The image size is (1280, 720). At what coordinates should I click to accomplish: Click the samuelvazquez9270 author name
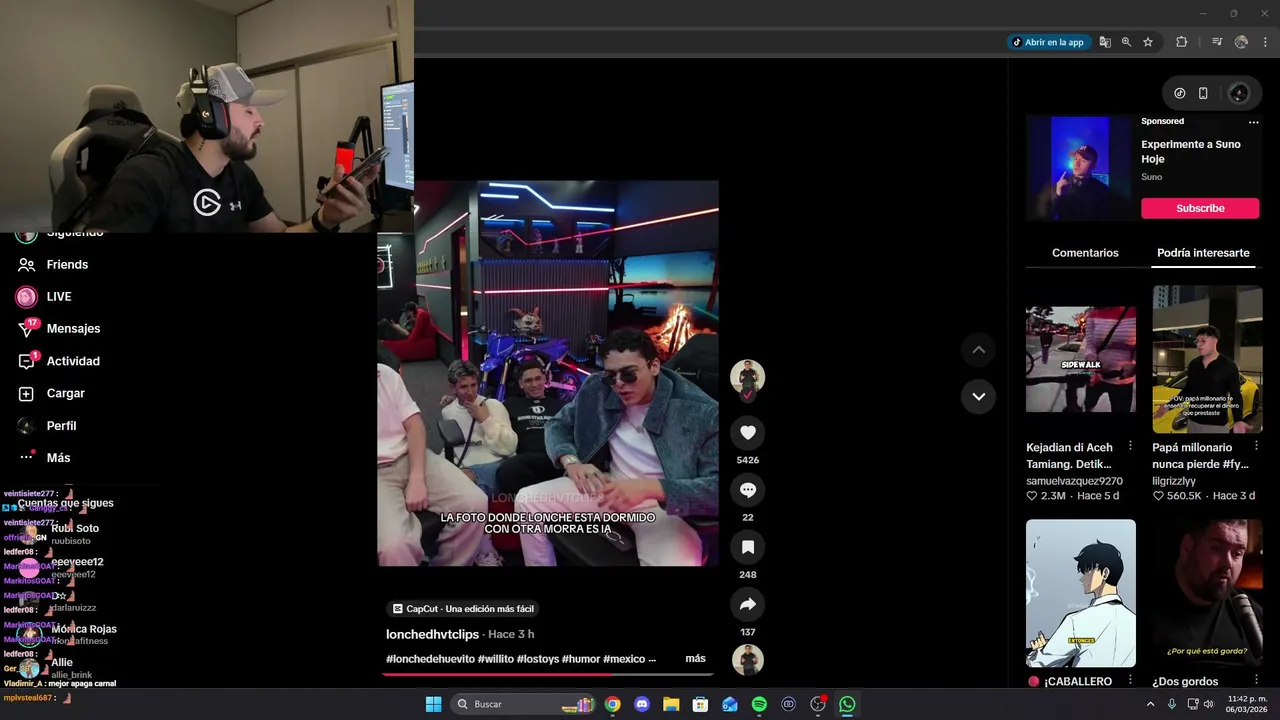pos(1074,481)
